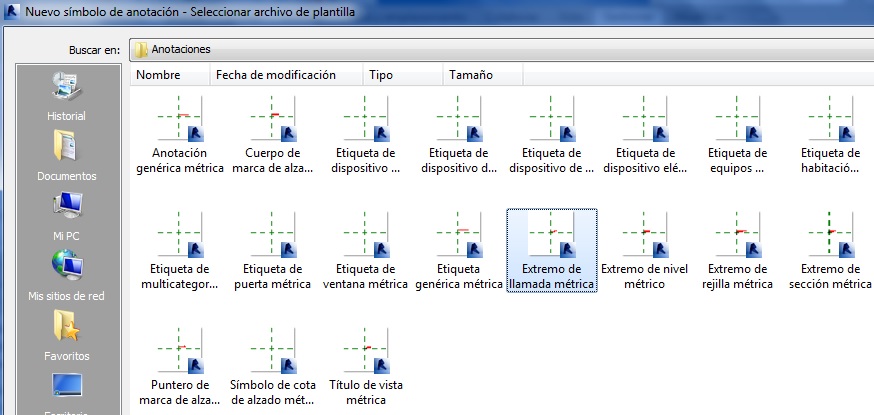This screenshot has width=874, height=415.
Task: Select Extremo de rejilla métrica file
Action: (738, 237)
